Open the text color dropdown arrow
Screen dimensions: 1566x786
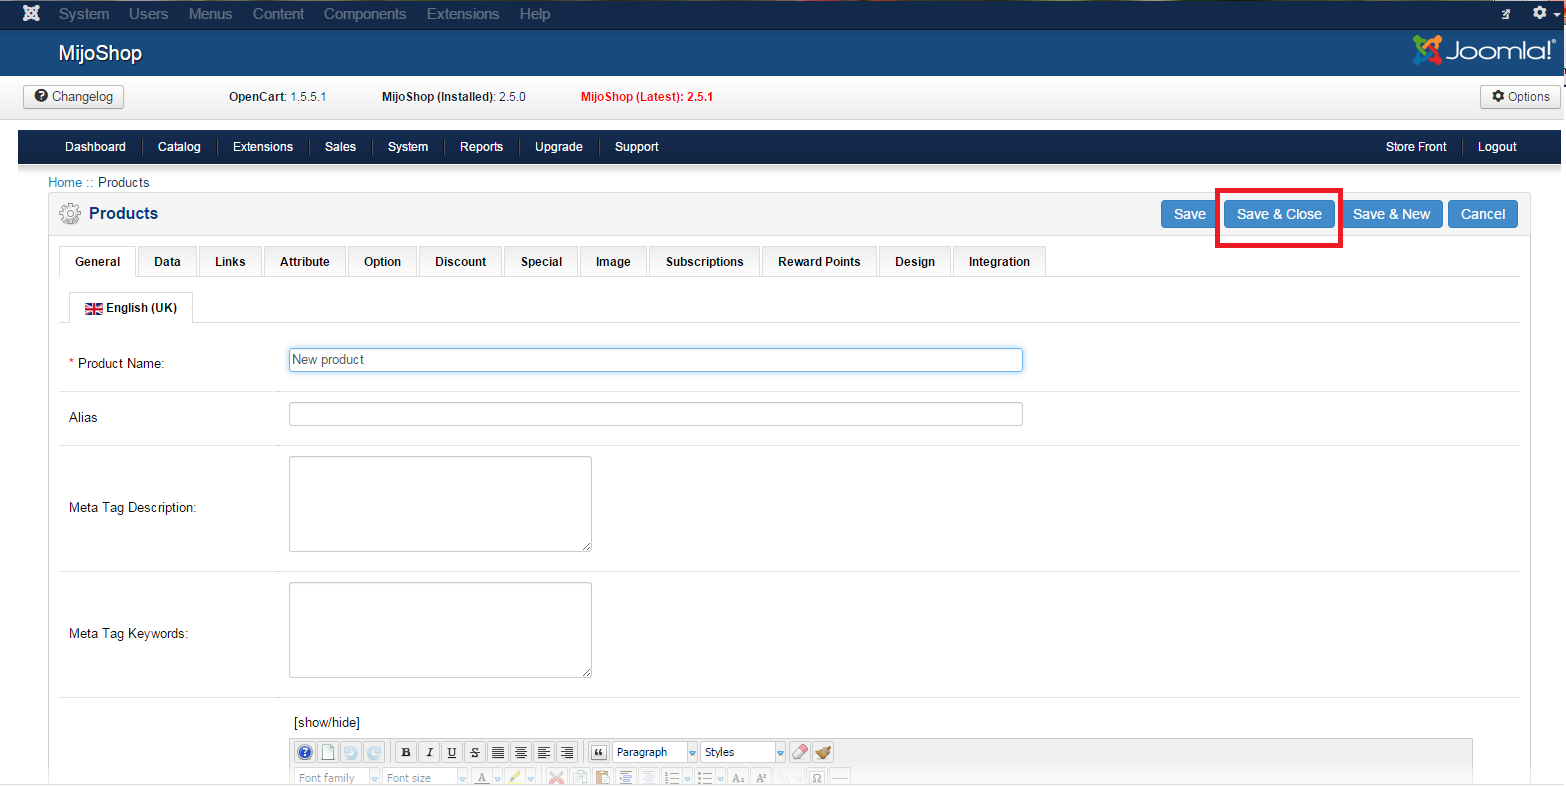497,777
